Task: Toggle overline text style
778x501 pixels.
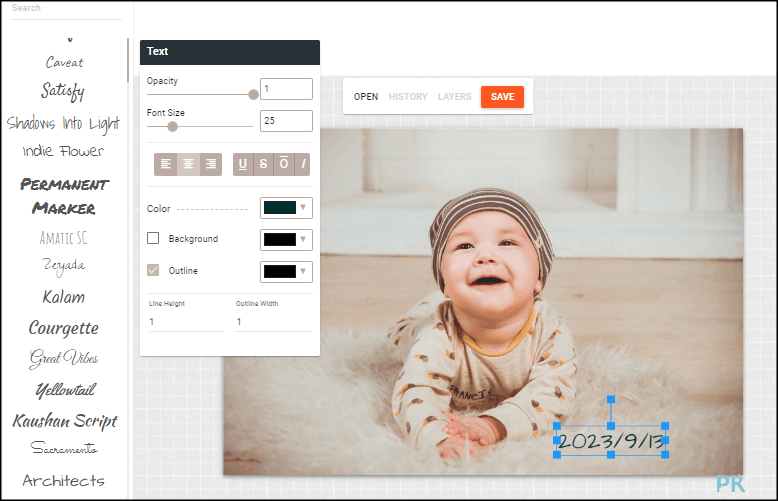Action: point(284,164)
